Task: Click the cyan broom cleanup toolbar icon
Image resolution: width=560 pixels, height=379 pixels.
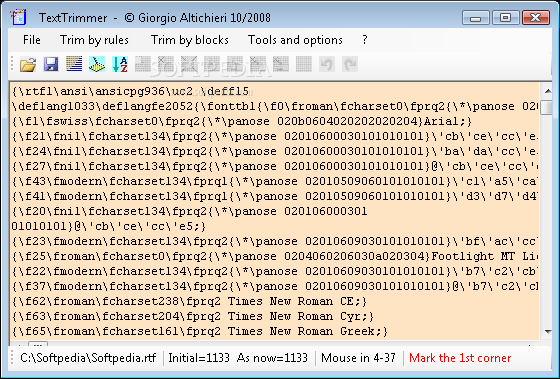Action: click(97, 64)
